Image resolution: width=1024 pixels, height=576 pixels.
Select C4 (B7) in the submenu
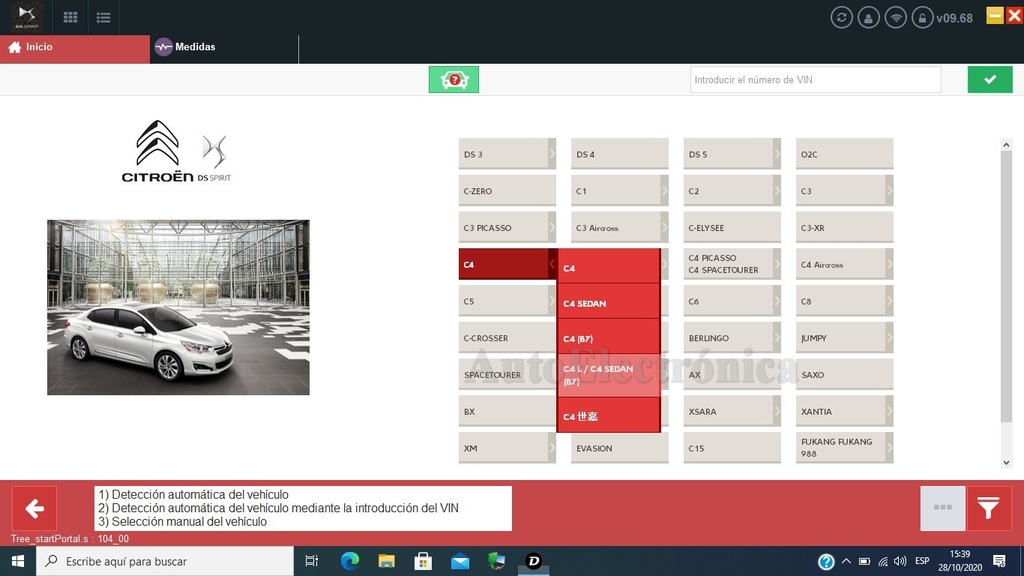(609, 338)
